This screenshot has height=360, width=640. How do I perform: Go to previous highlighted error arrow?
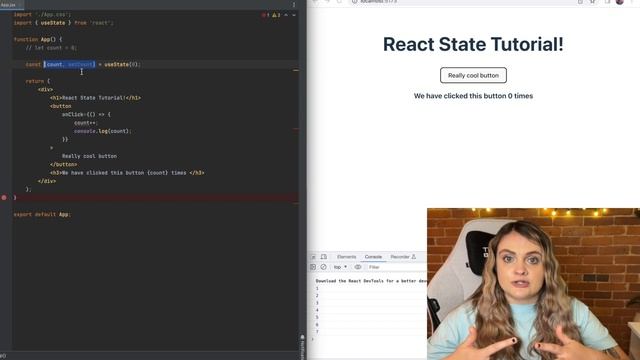[x=286, y=15]
